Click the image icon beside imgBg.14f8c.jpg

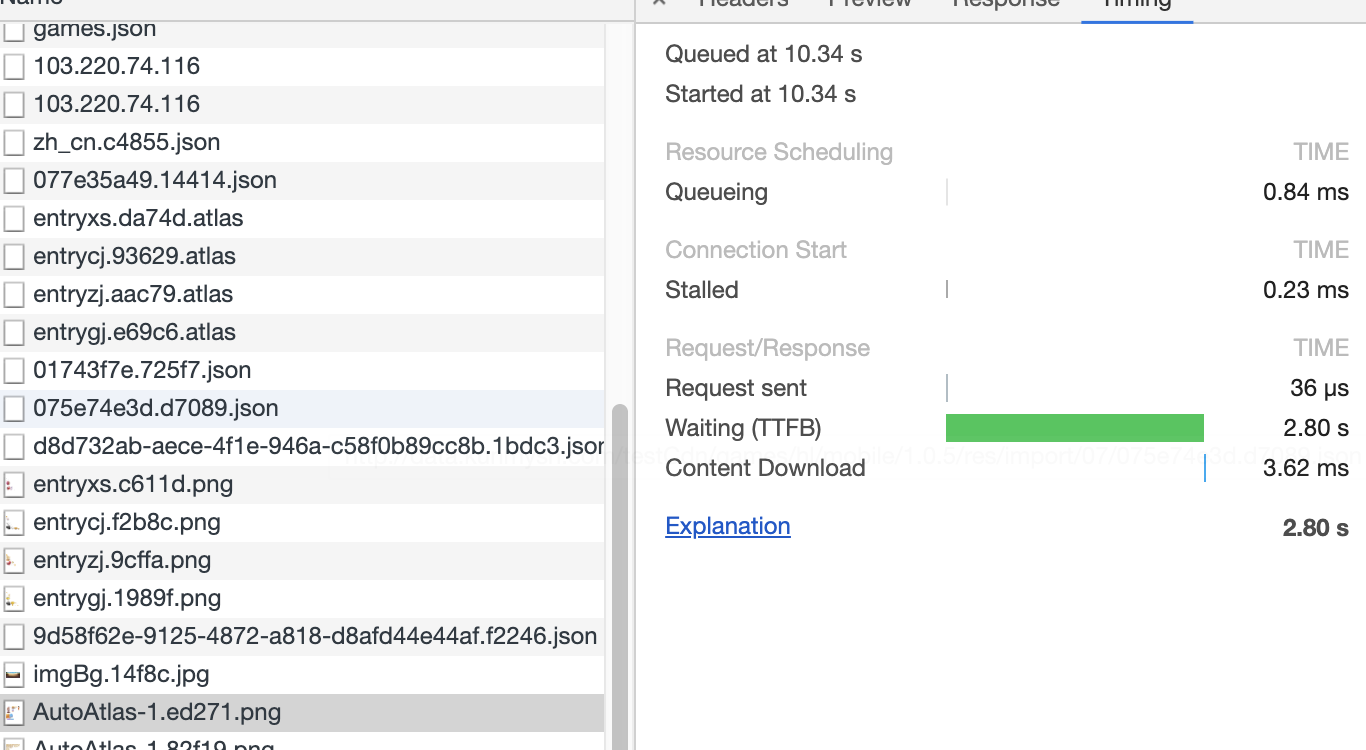coord(14,675)
